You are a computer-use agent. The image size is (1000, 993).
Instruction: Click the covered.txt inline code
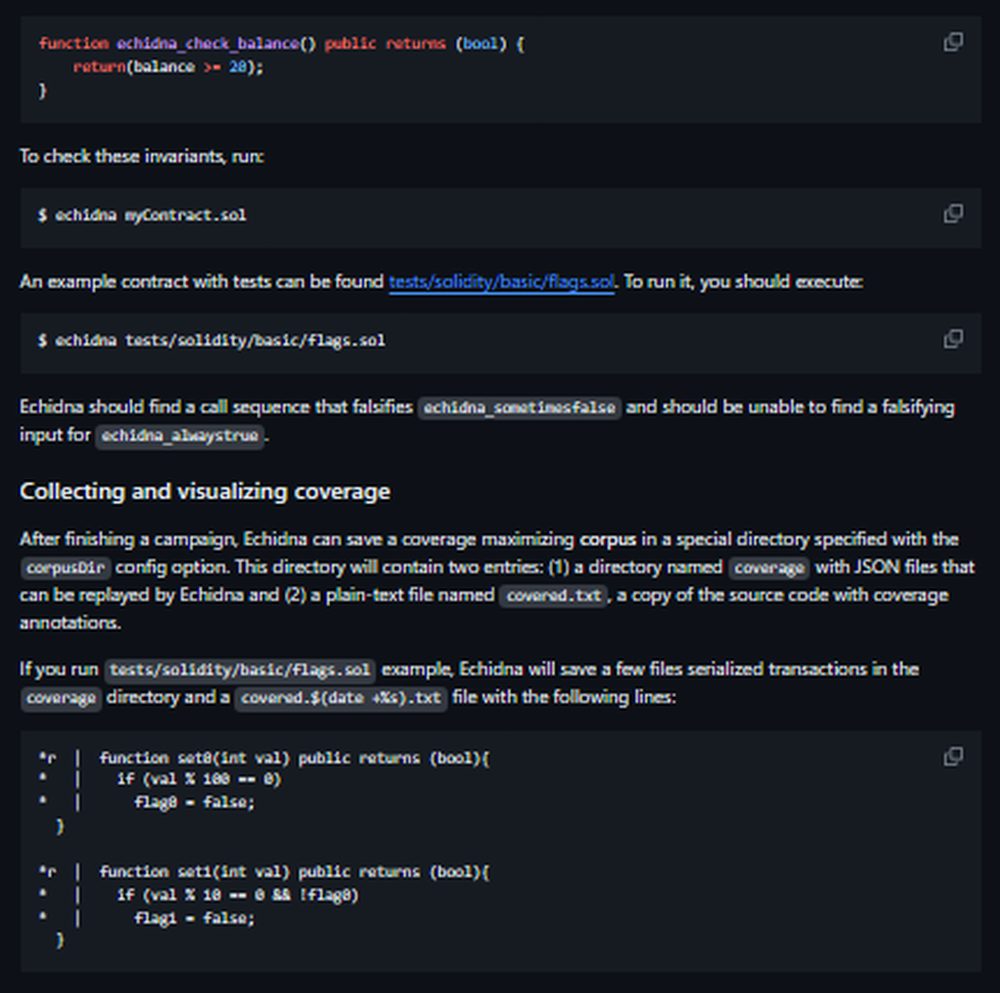[553, 596]
